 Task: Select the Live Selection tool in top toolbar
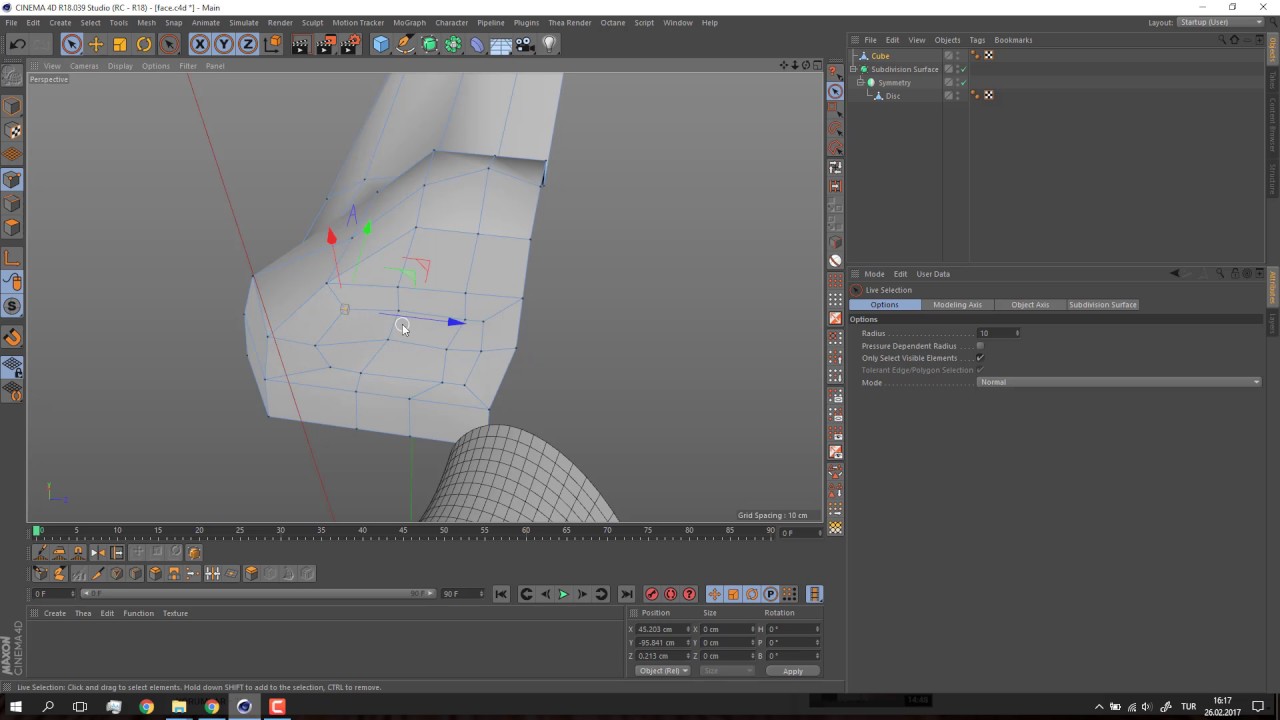coord(71,44)
